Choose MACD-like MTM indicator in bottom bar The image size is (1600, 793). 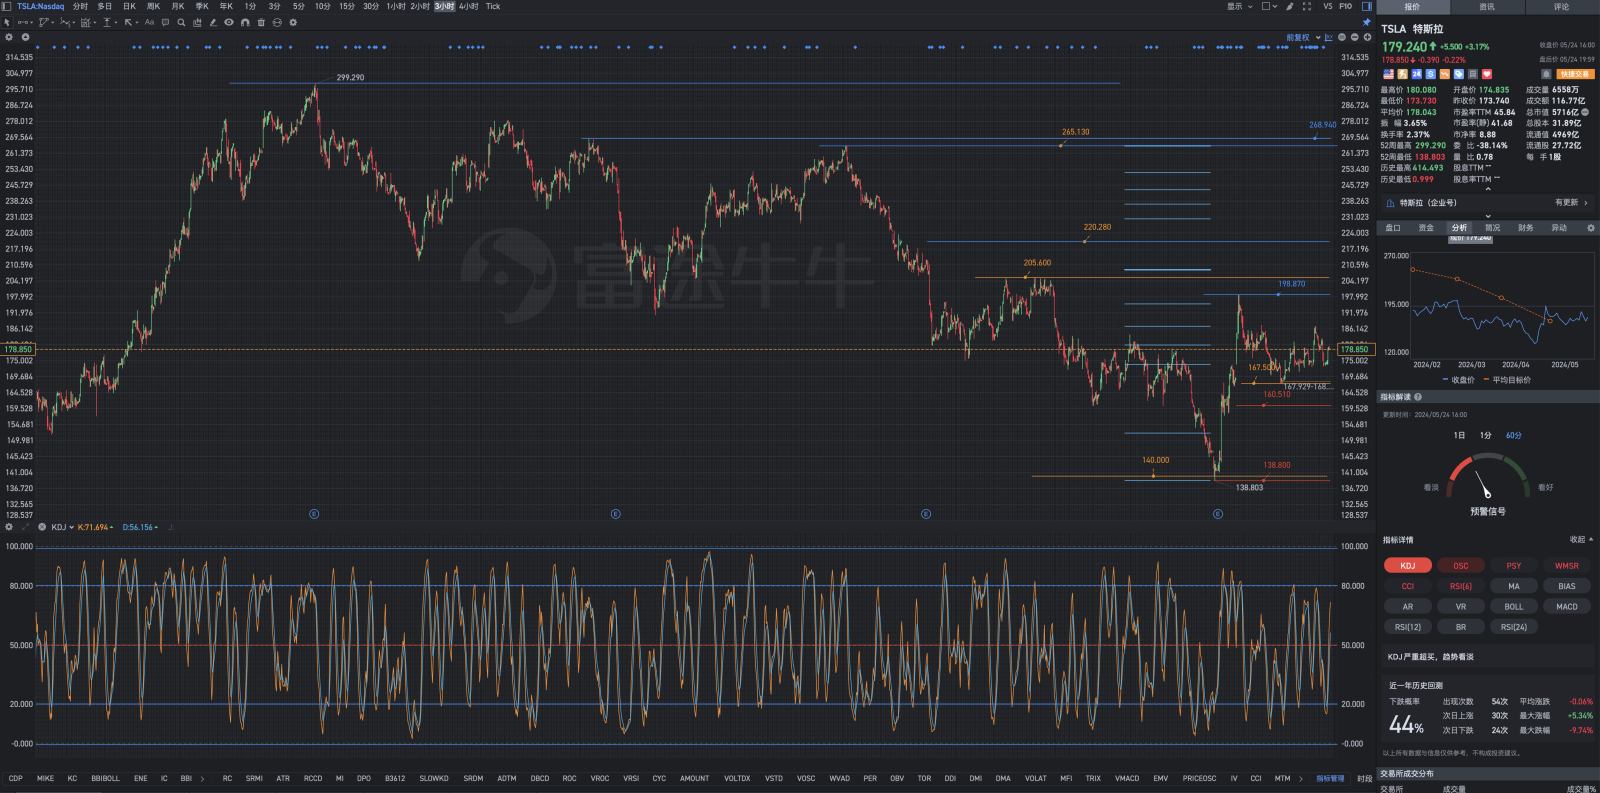pyautogui.click(x=1282, y=778)
